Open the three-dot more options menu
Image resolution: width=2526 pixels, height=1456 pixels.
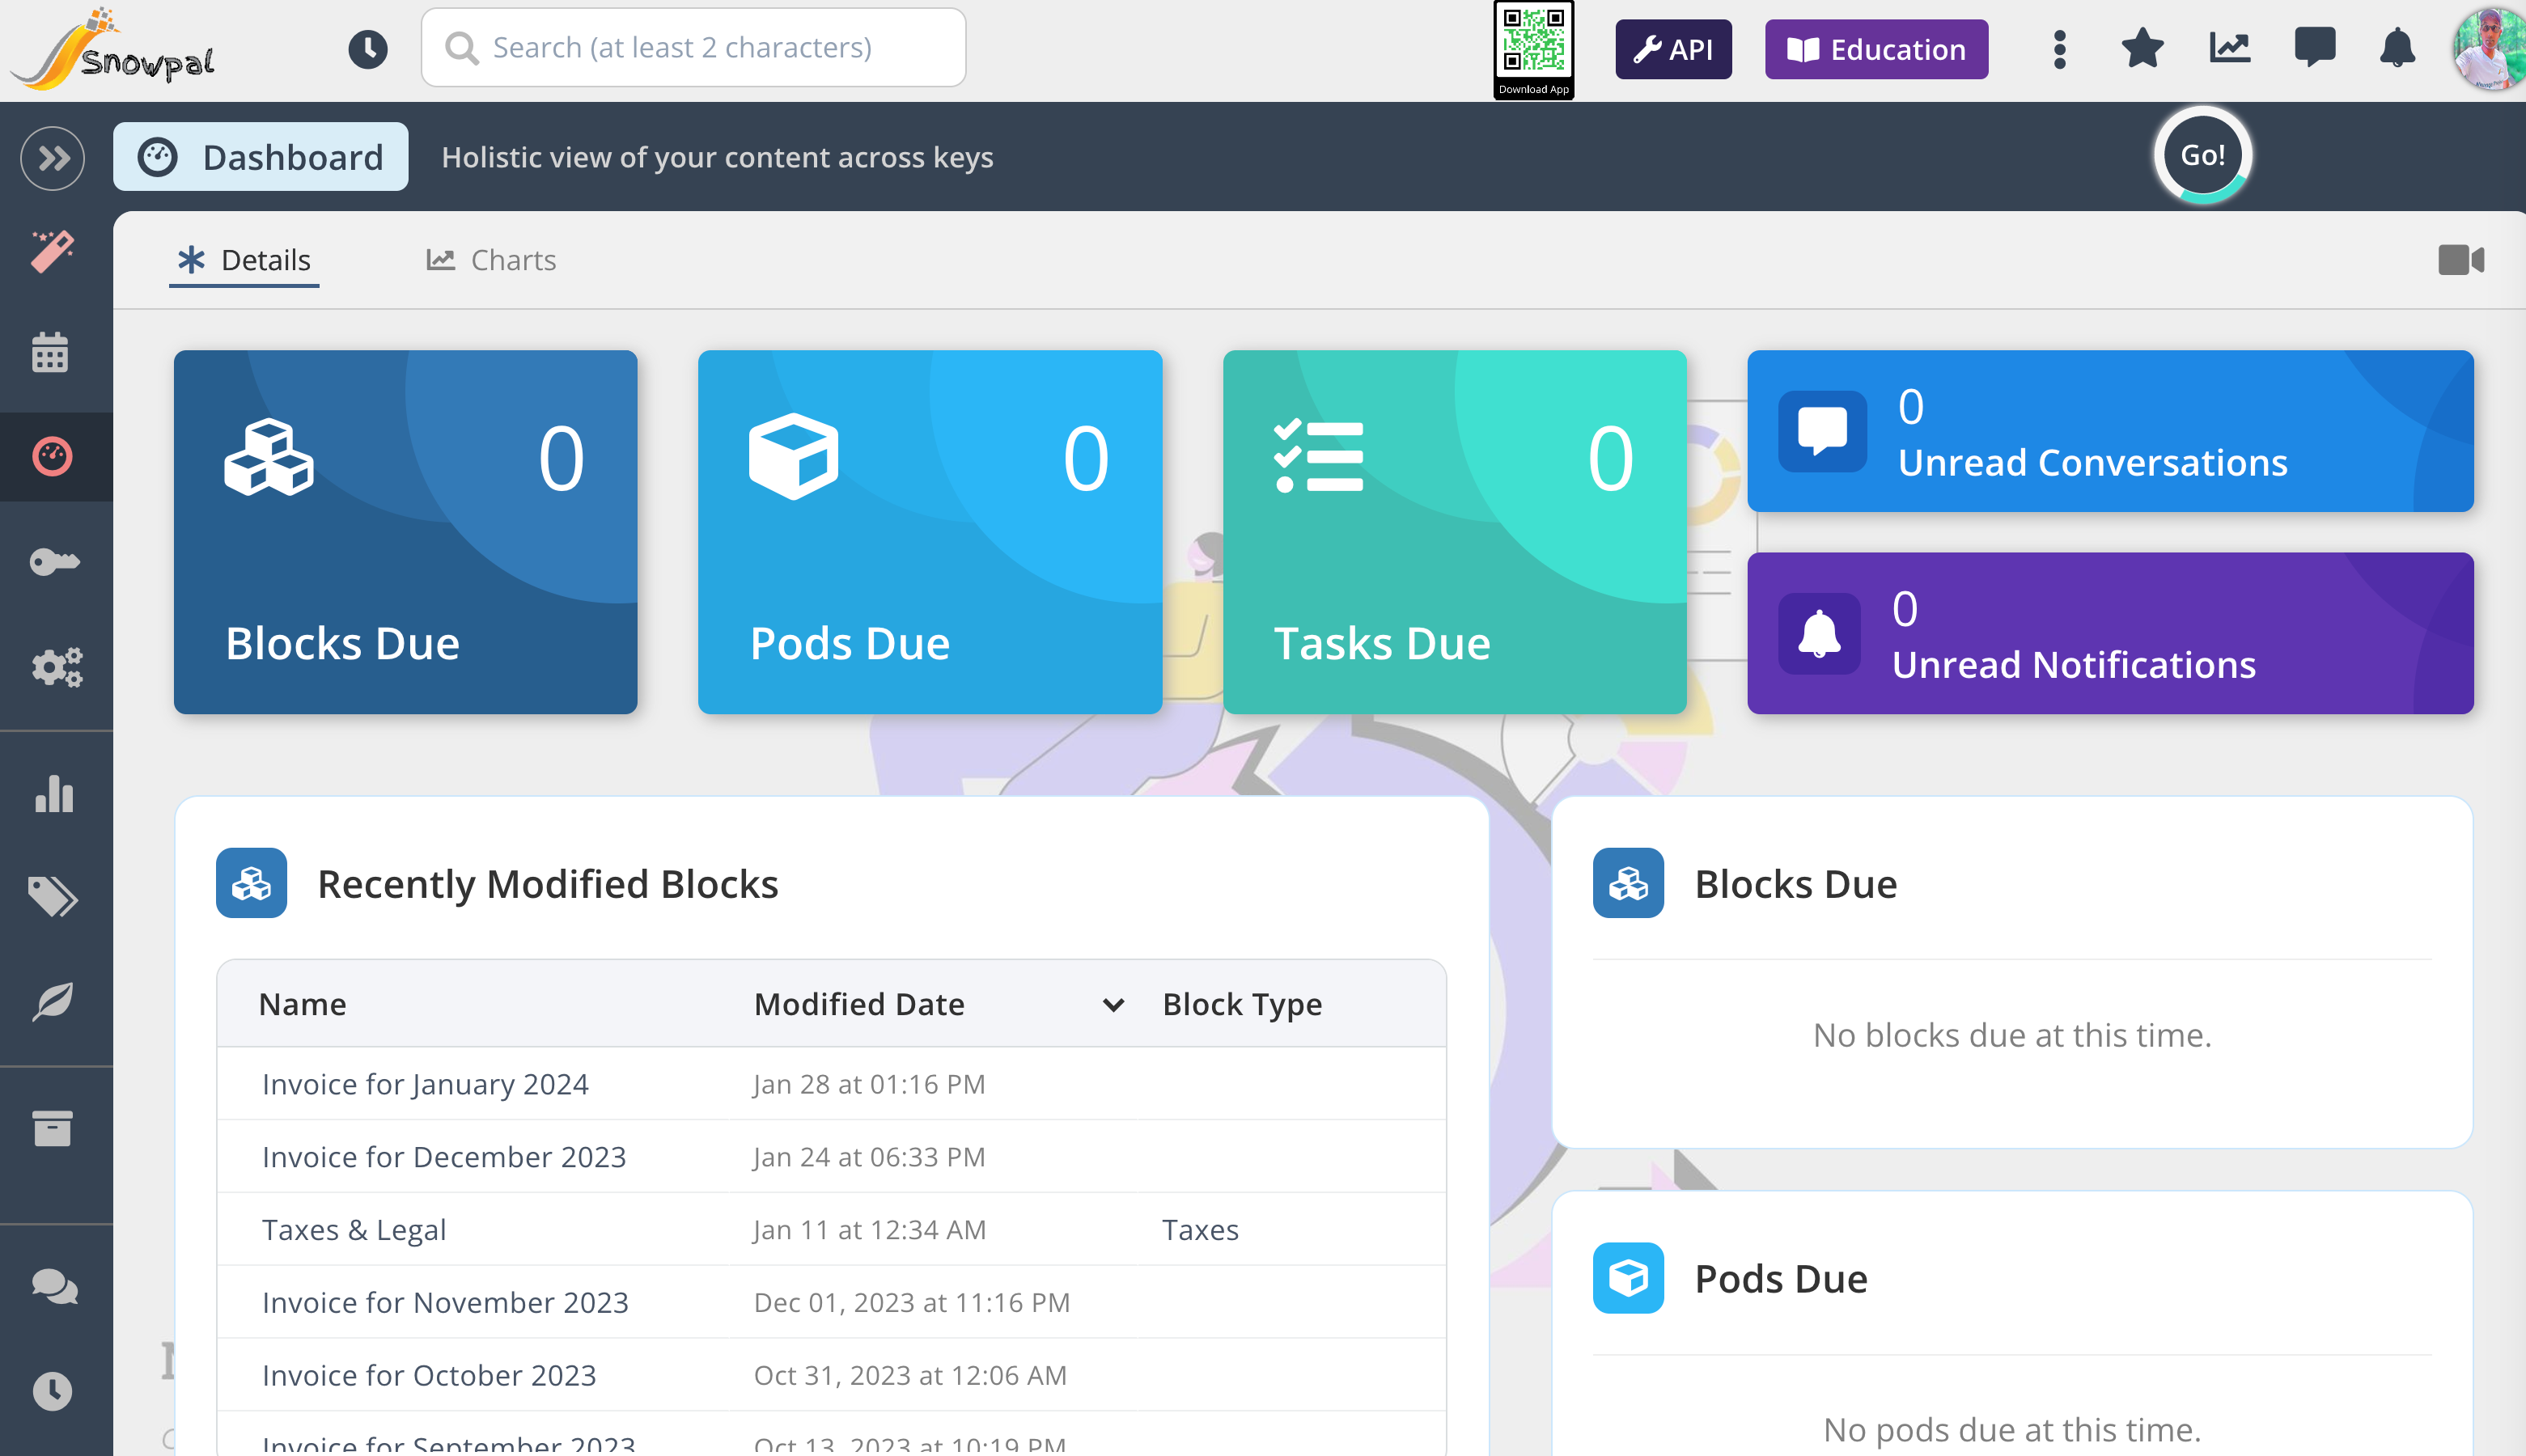(x=2059, y=49)
